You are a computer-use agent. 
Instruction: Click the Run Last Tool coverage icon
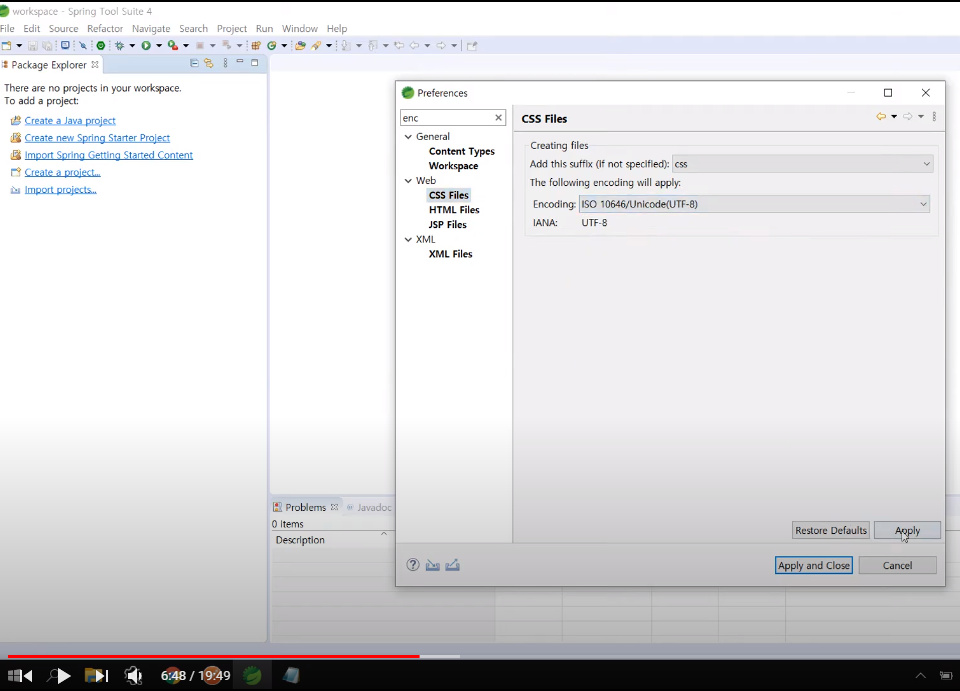pyautogui.click(x=173, y=45)
